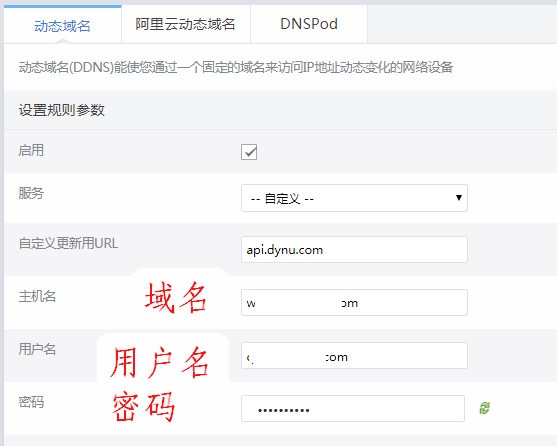Click the 设置规则参数 section header
This screenshot has width=557, height=446.
coord(62,110)
